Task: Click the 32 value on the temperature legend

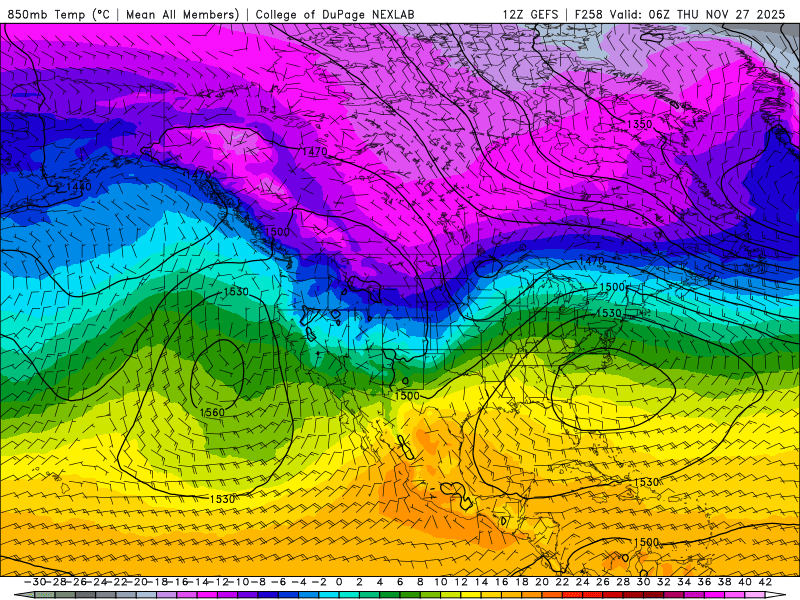Action: coord(664,582)
